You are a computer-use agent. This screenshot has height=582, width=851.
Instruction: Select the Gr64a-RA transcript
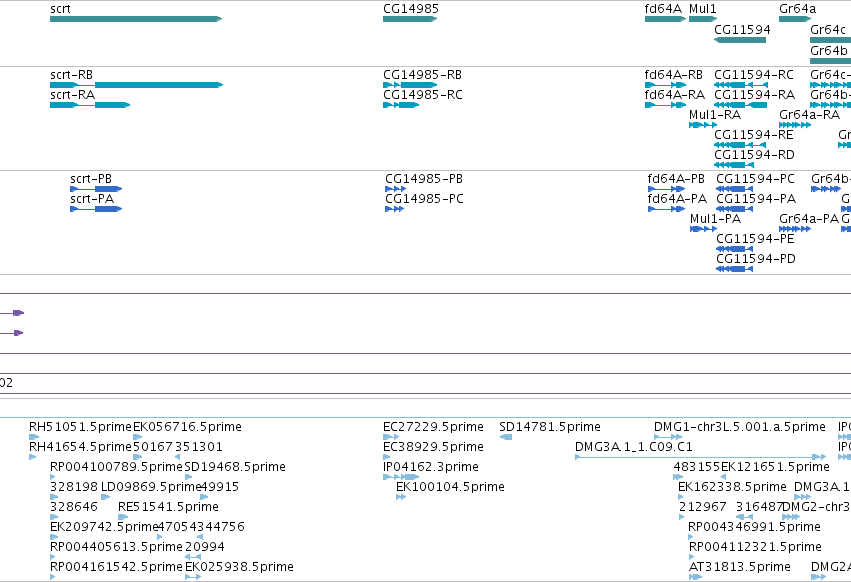coord(795,125)
